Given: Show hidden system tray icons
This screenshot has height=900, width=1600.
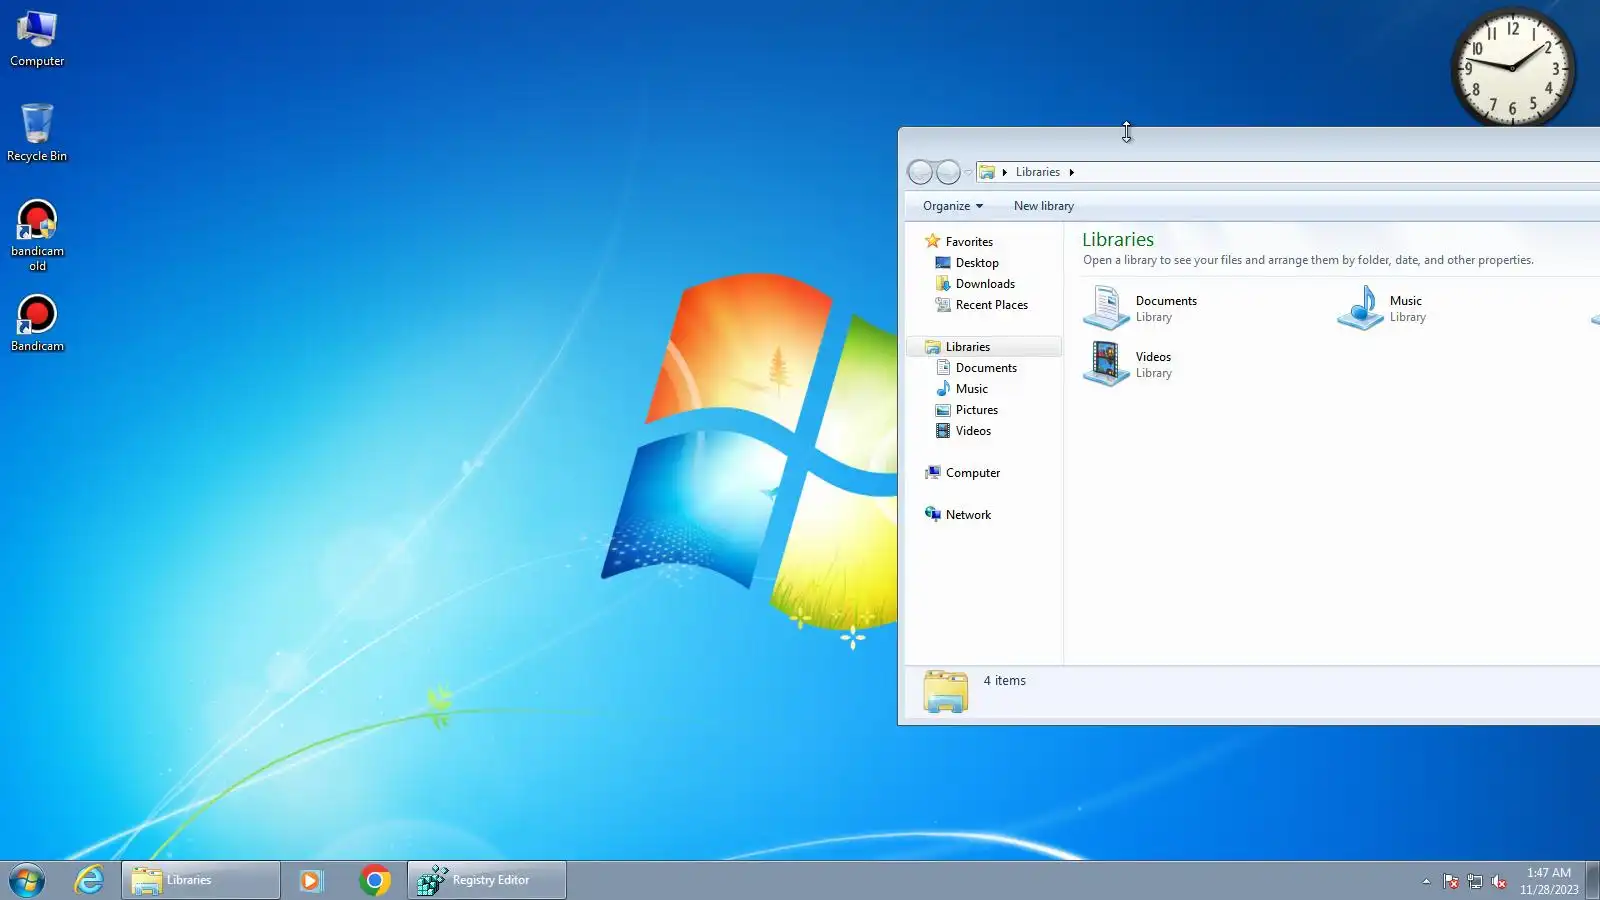Looking at the screenshot, I should coord(1426,881).
